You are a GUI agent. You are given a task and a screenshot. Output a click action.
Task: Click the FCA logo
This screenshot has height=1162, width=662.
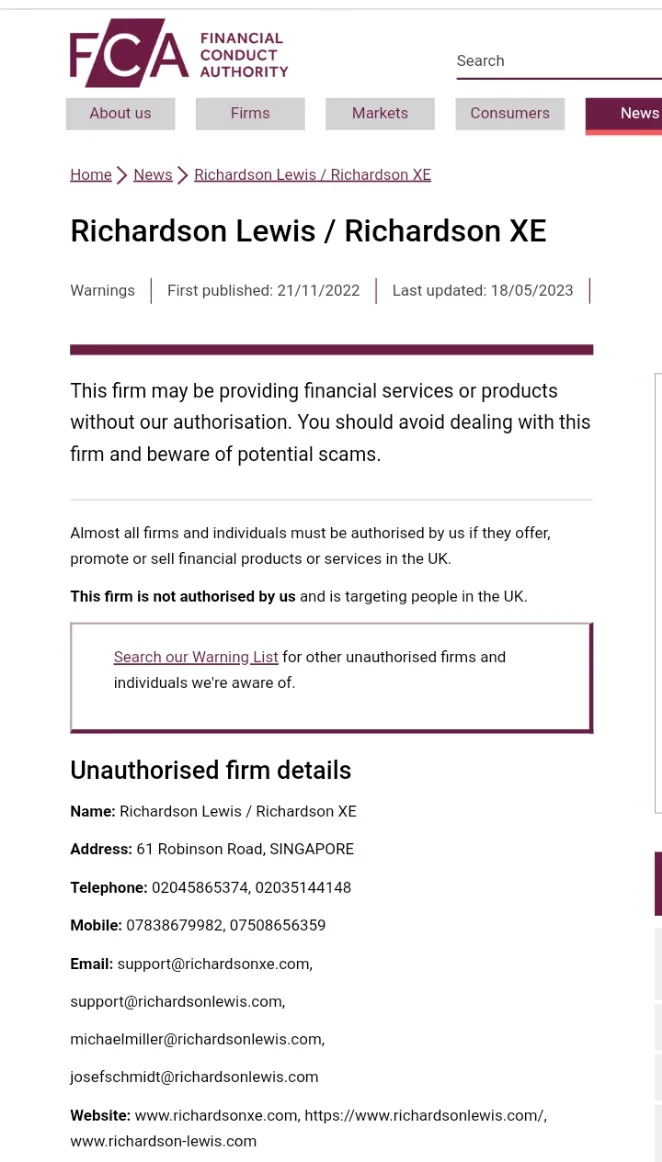tap(130, 53)
